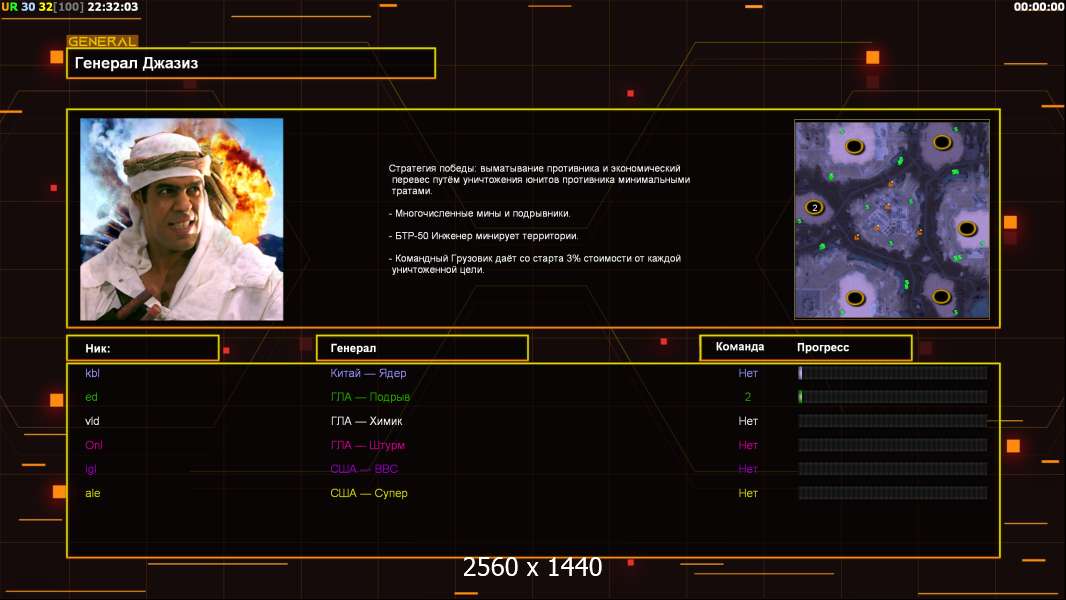The image size is (1066, 600).
Task: Click team number 2 for player ed
Action: (748, 397)
